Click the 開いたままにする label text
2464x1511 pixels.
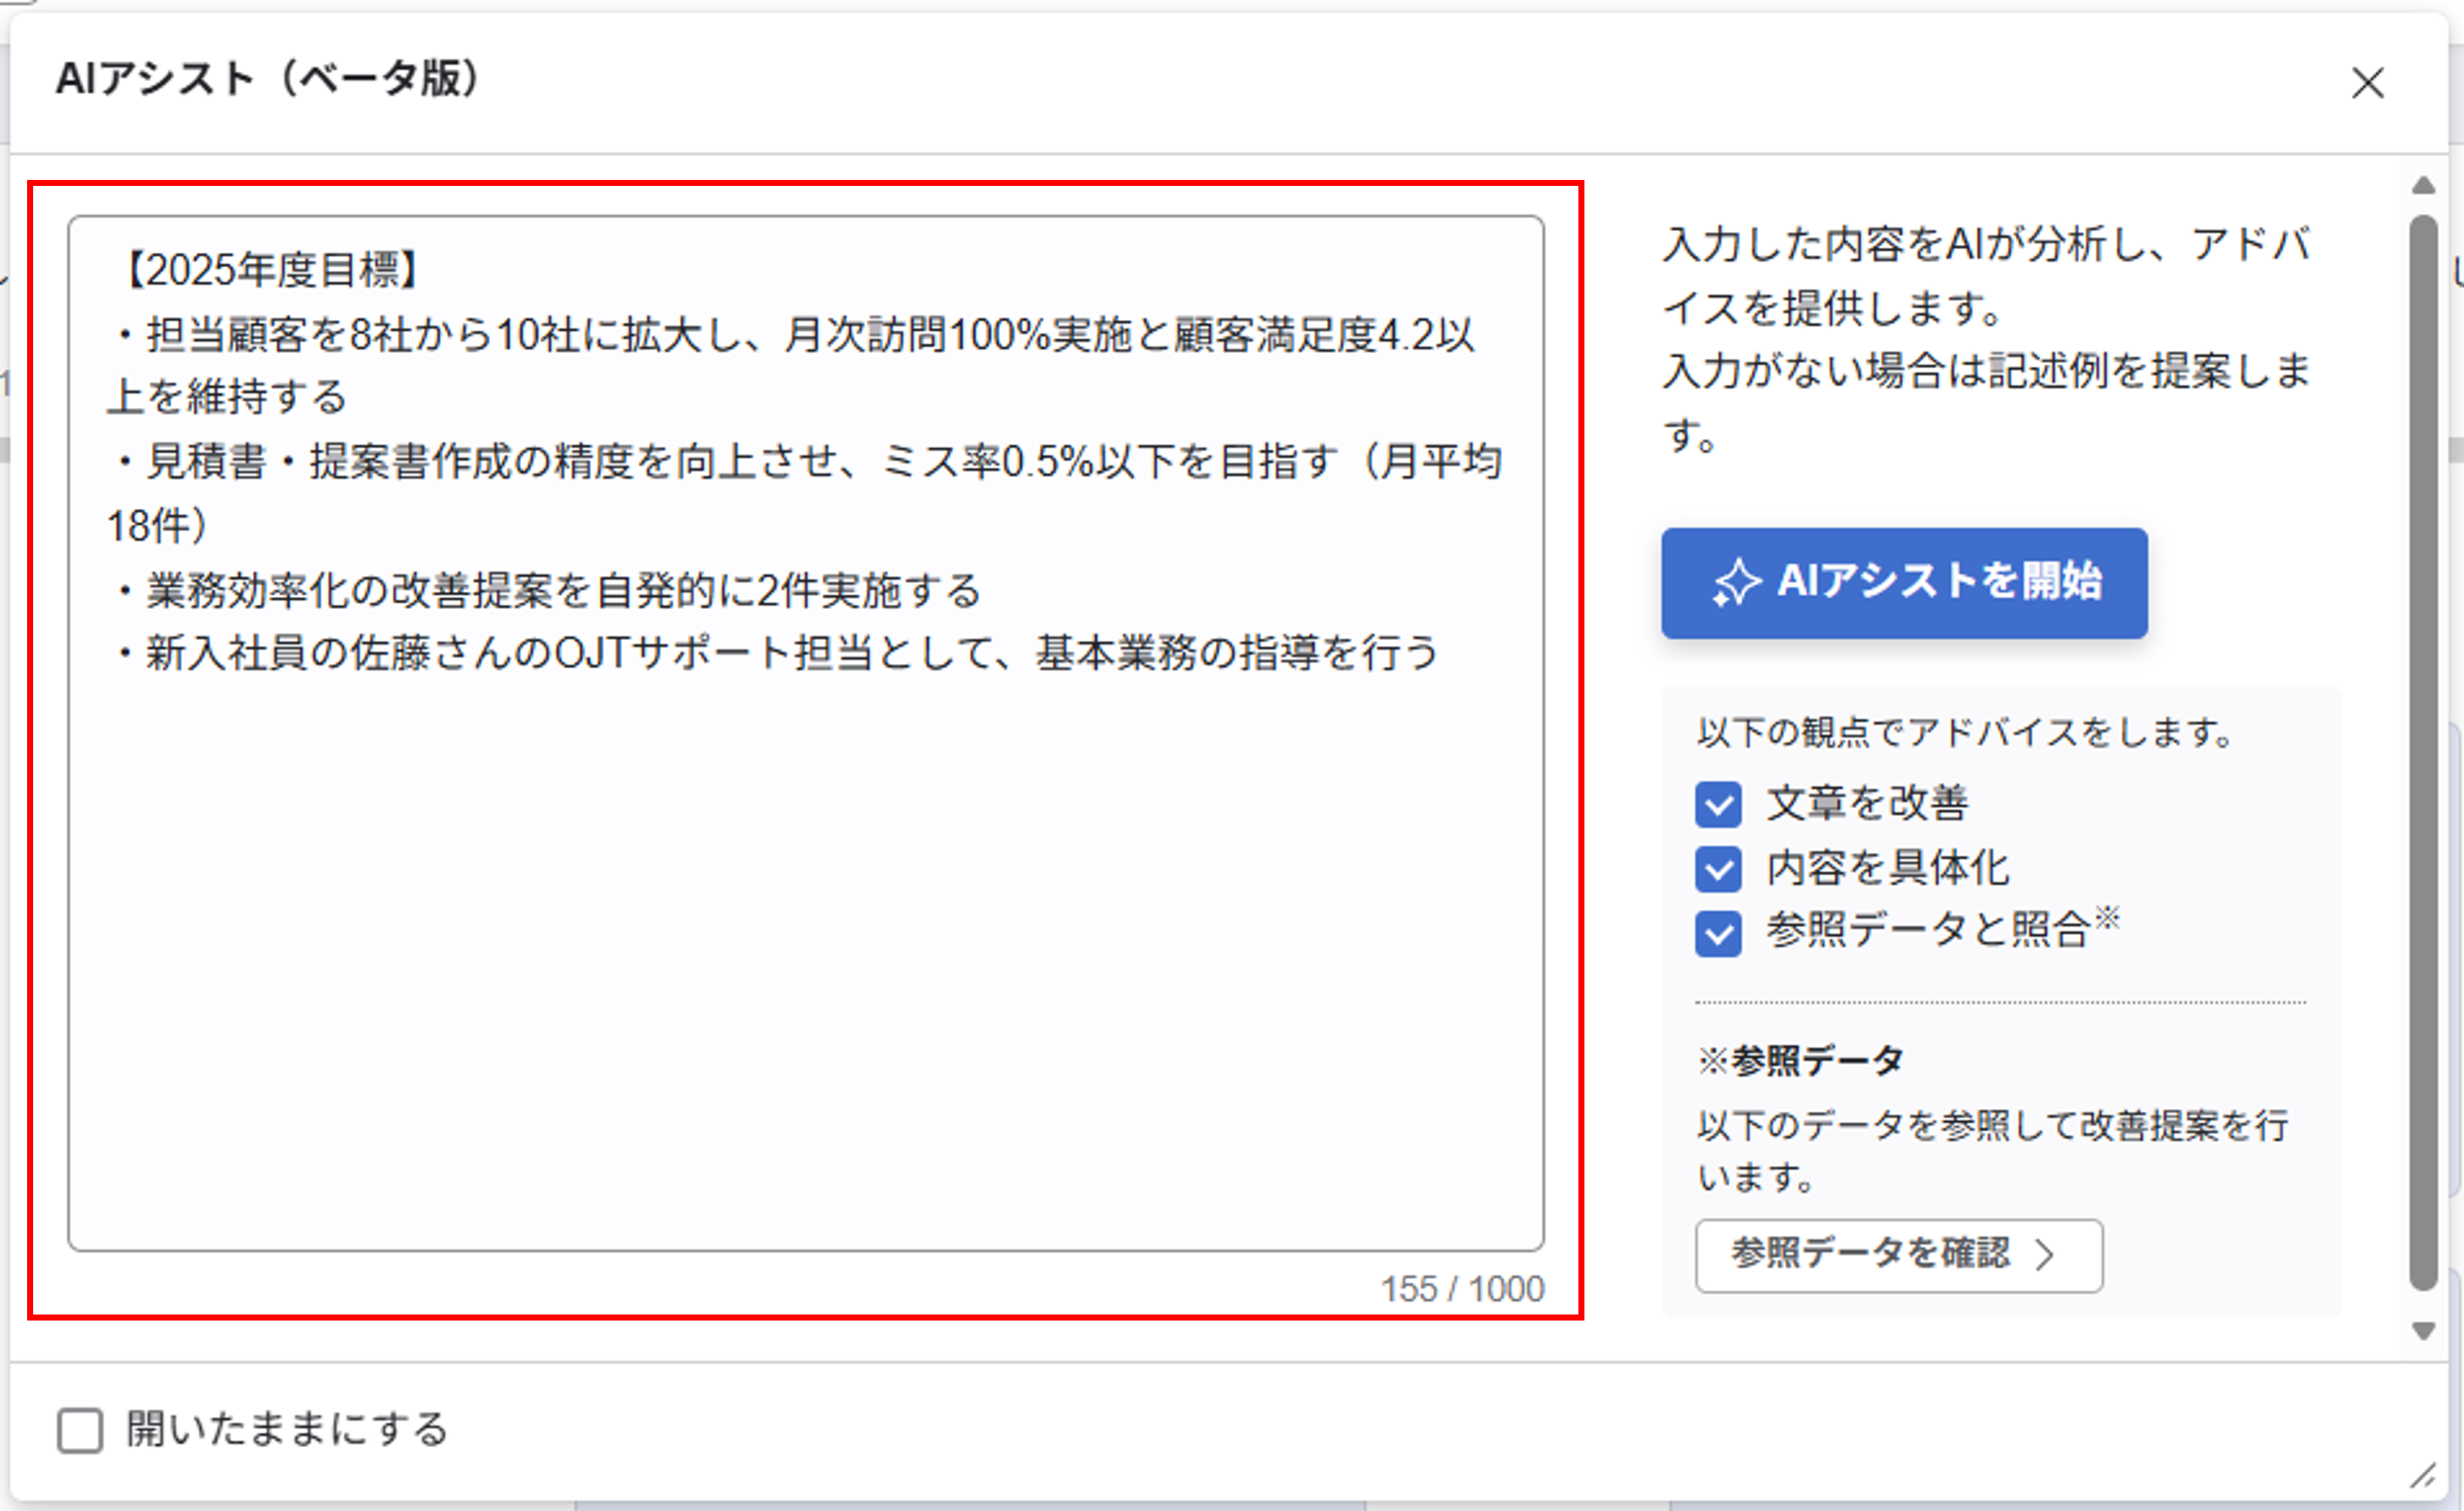(287, 1429)
